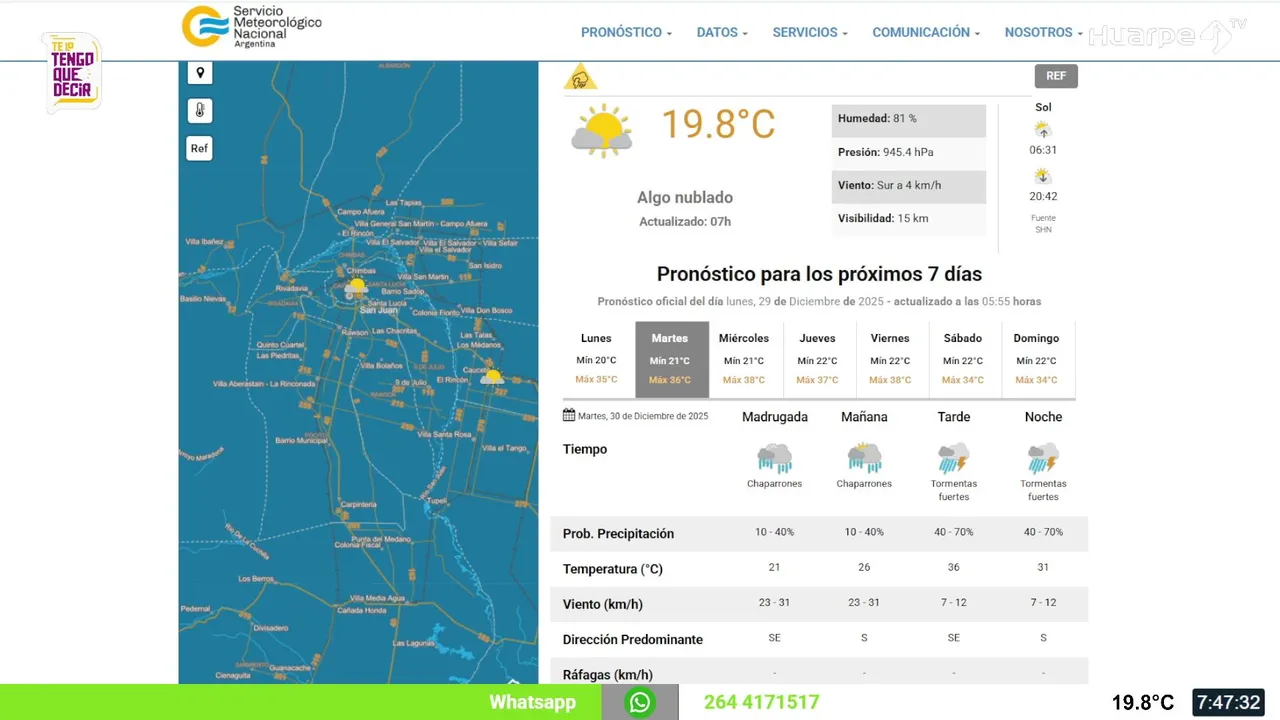Click the Prob. Precipitación row label
The width and height of the screenshot is (1280, 720).
618,534
